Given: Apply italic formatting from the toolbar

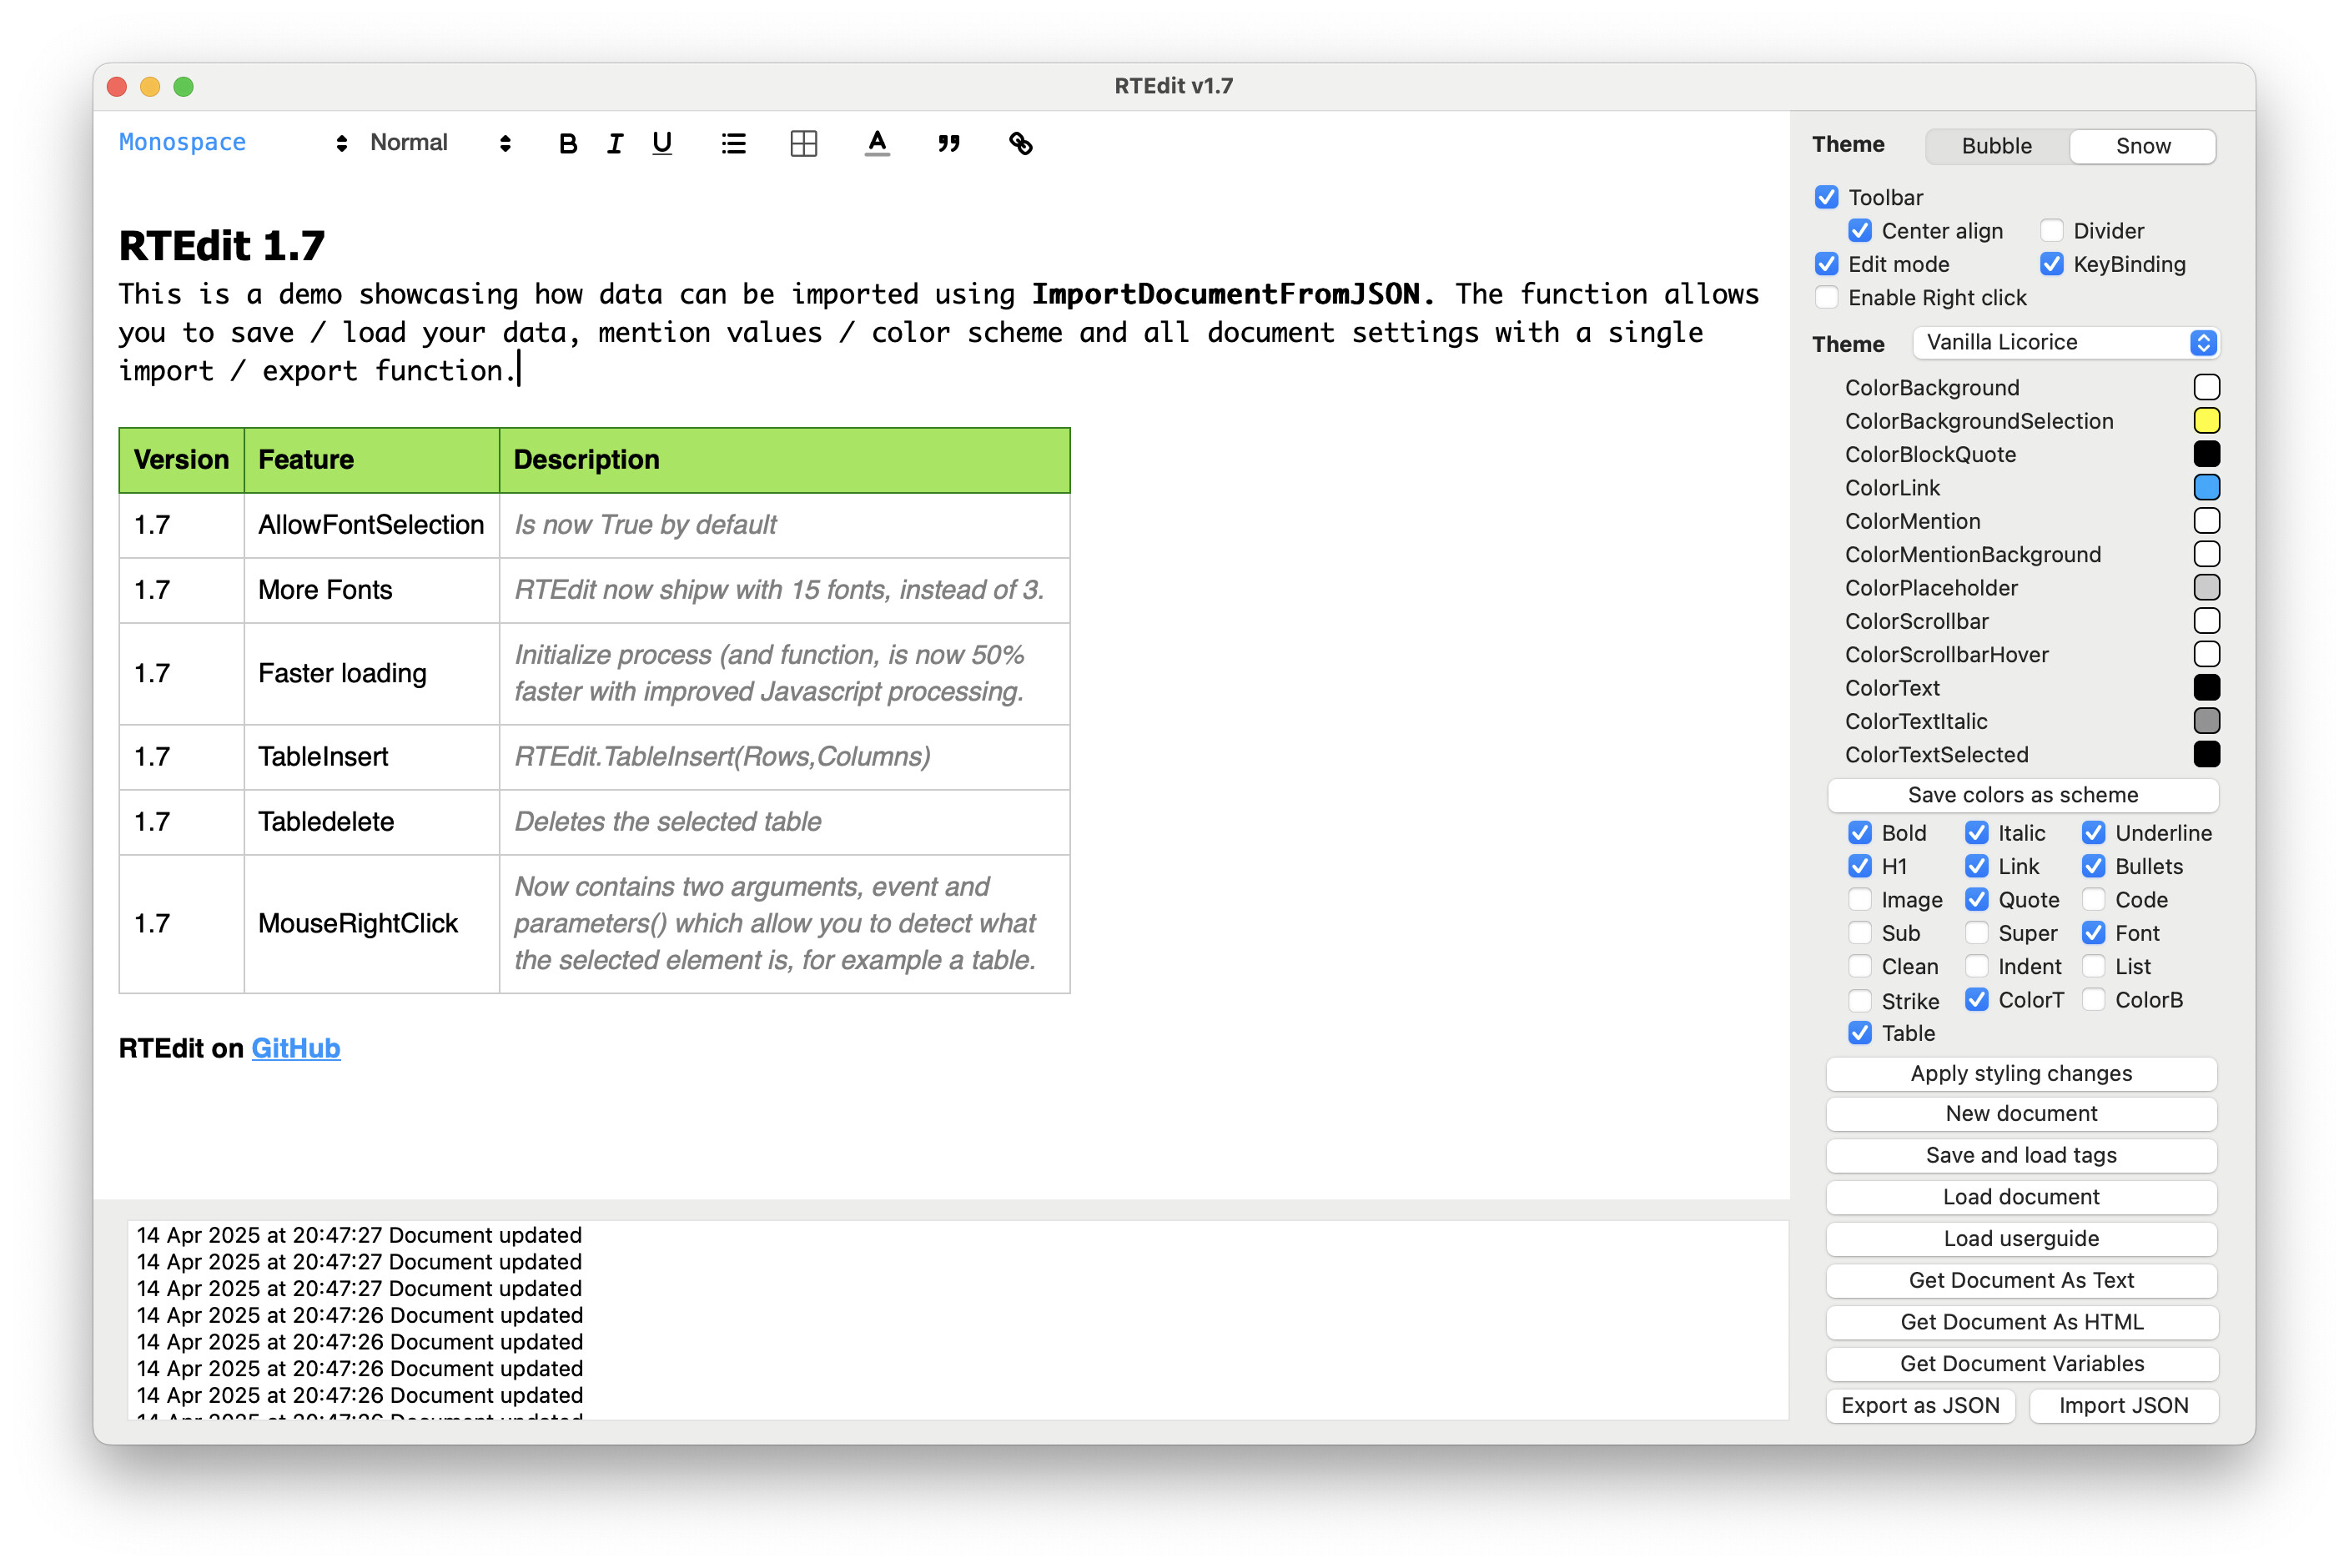Looking at the screenshot, I should point(615,144).
